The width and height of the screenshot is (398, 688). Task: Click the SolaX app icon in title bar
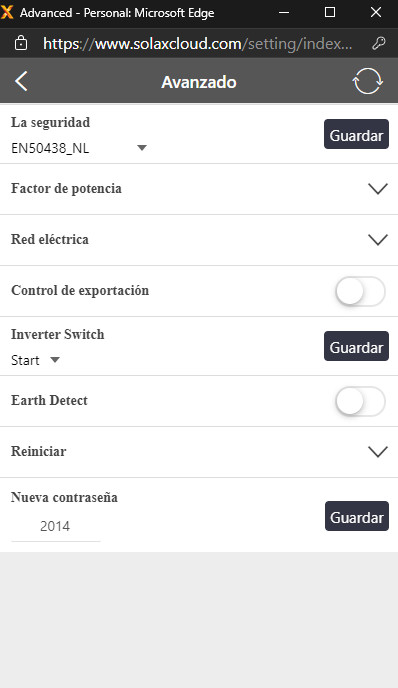pos(7,12)
